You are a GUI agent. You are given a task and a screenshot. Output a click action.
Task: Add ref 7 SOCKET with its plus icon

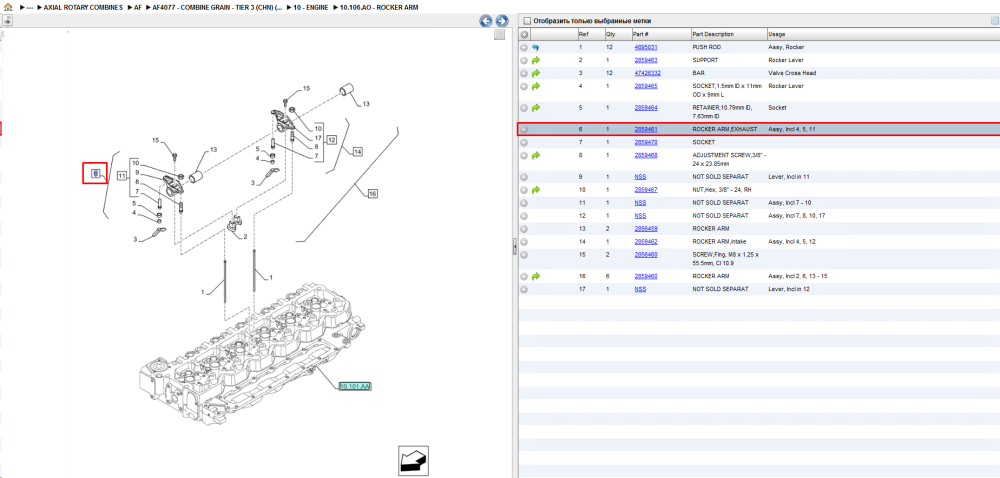524,142
